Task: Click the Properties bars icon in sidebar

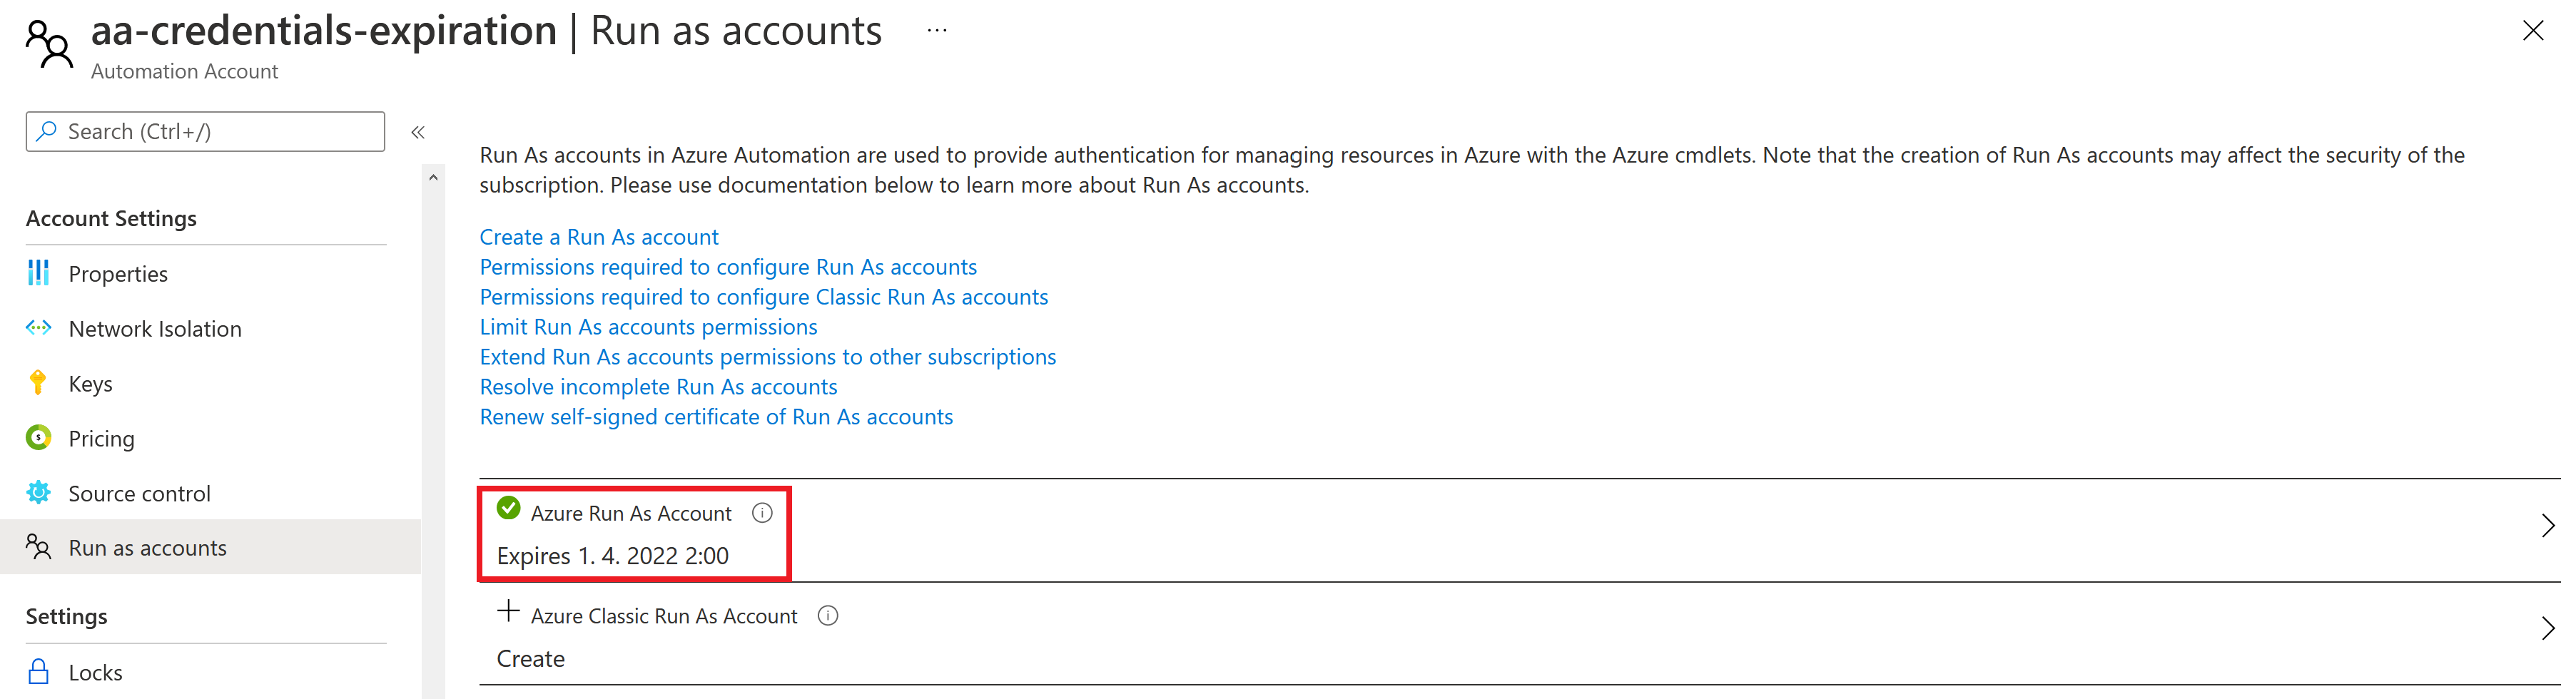Action: click(x=38, y=273)
